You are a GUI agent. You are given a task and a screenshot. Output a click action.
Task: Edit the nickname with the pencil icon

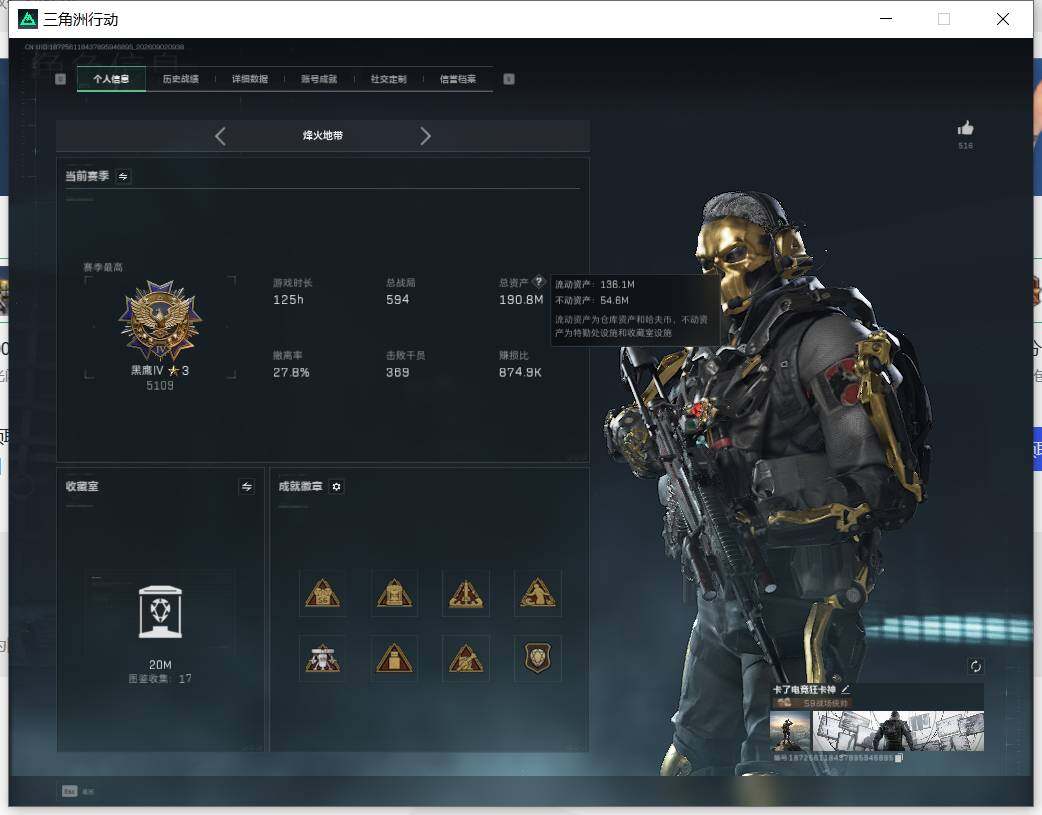(x=845, y=690)
